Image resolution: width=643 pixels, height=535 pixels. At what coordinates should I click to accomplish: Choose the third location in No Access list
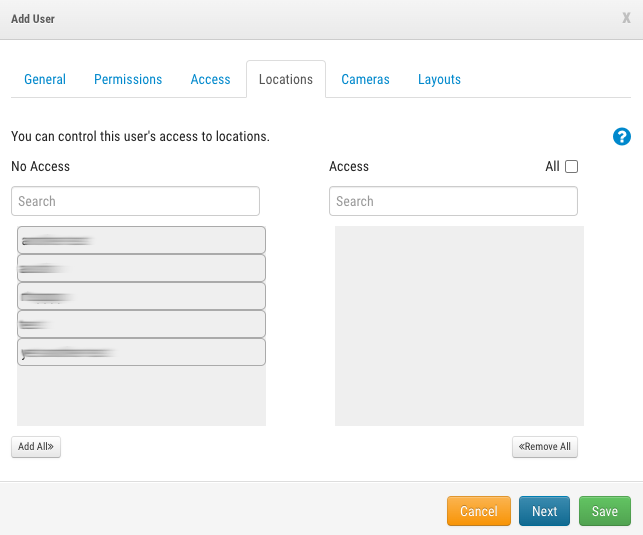click(141, 296)
